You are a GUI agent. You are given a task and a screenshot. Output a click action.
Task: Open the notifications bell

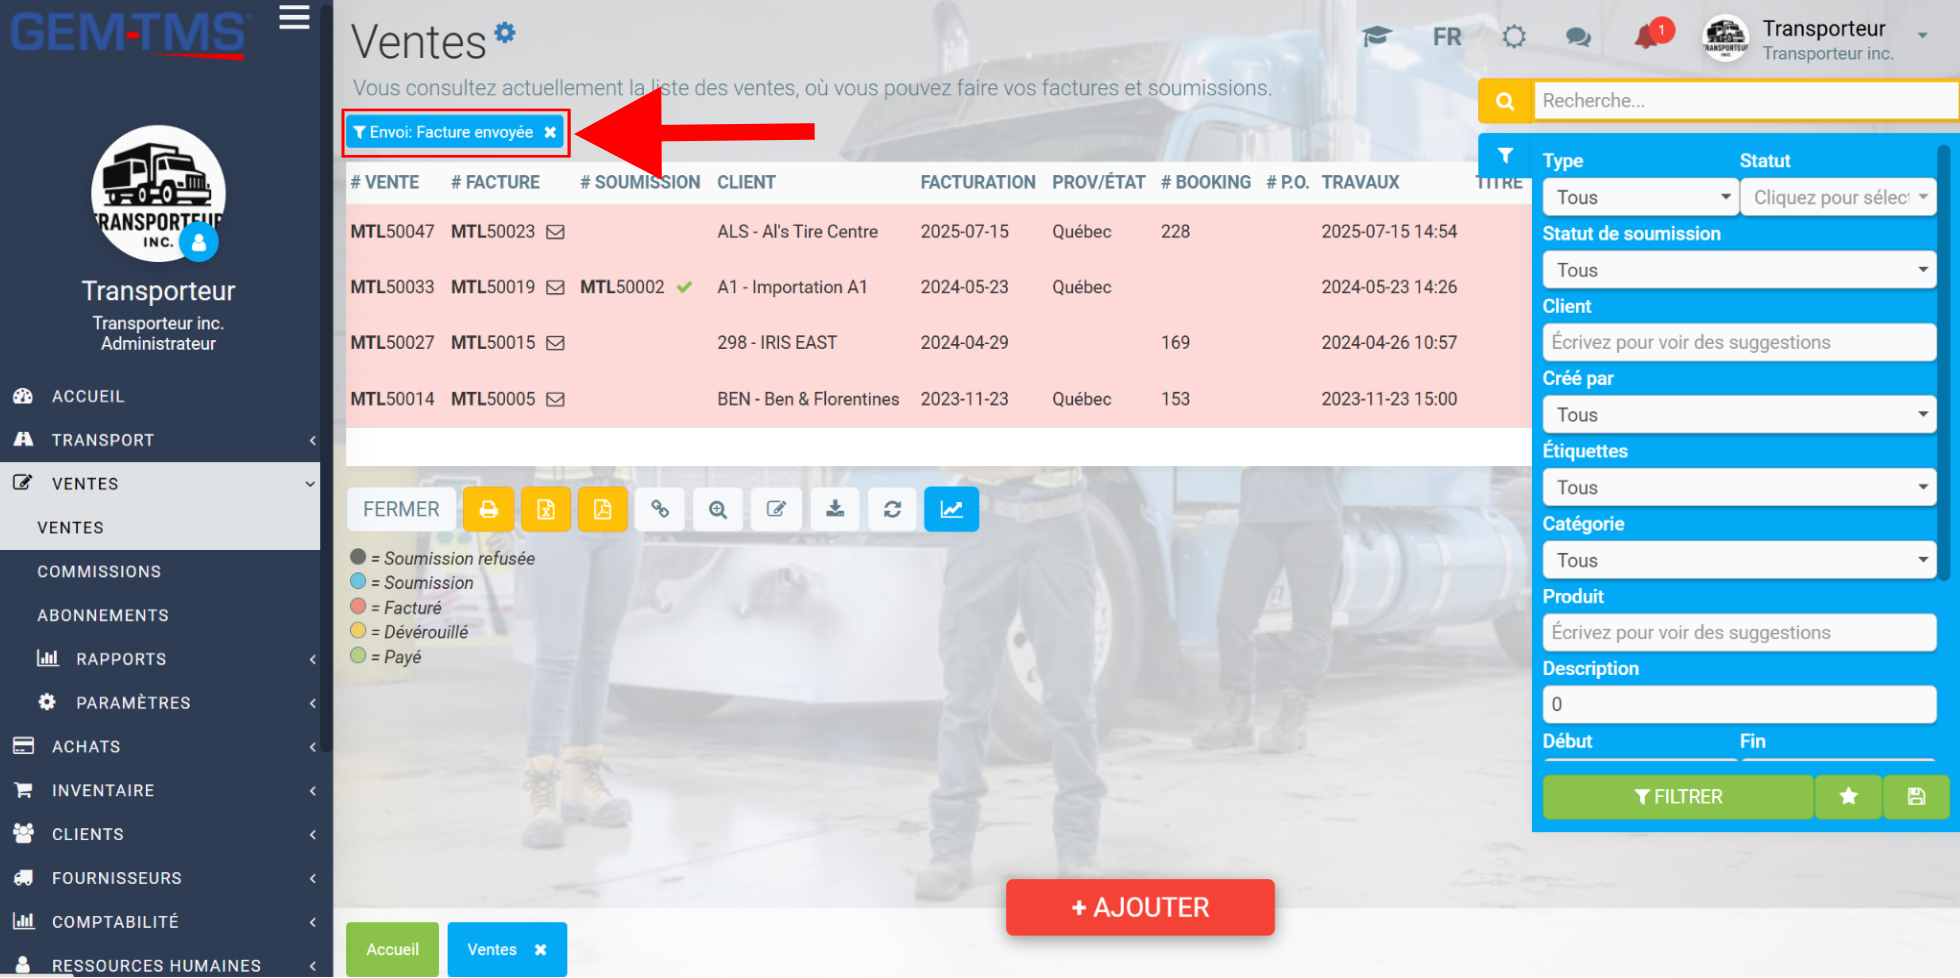(1646, 37)
